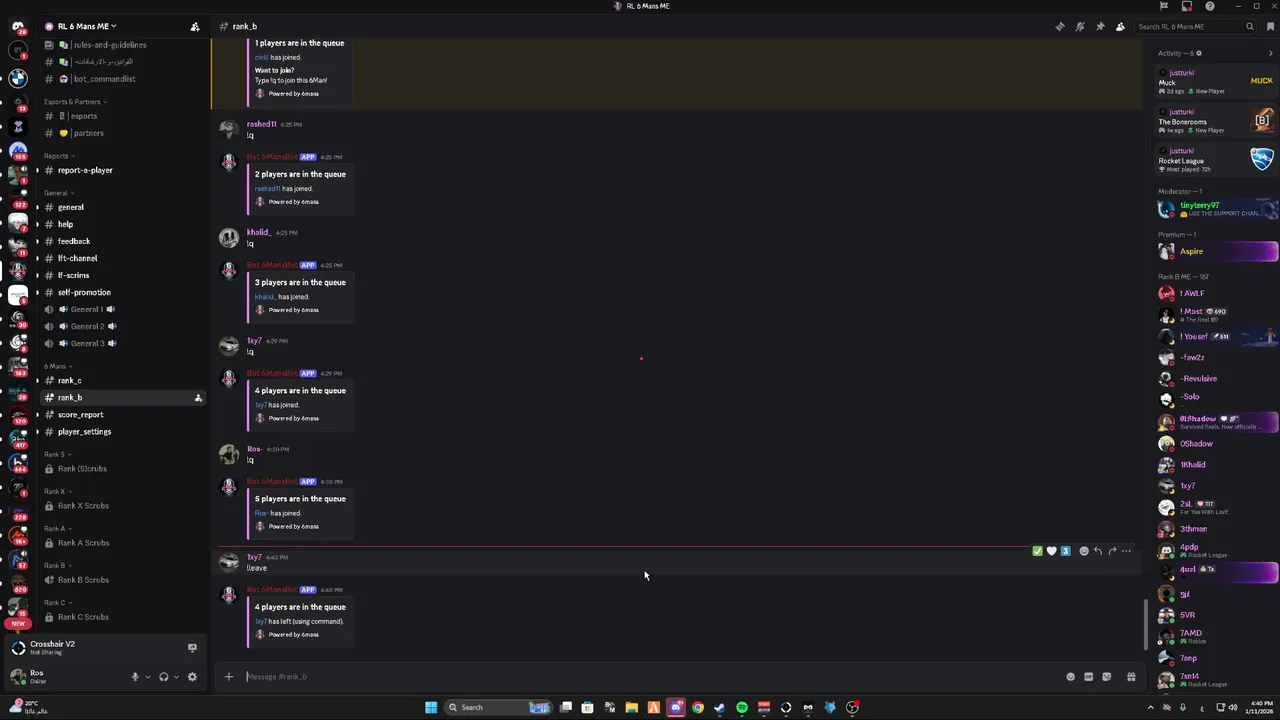Toggle the member list icon

[x=1120, y=26]
